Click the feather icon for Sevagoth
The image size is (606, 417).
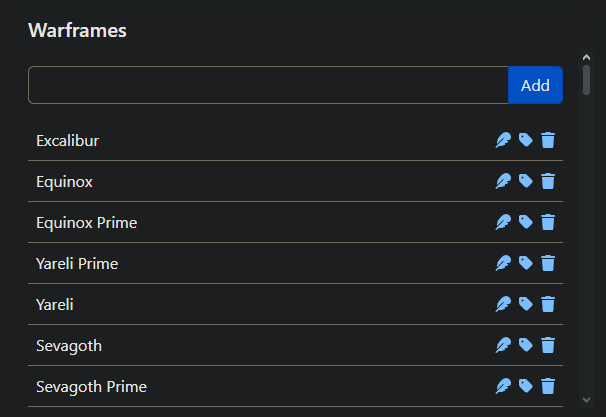coord(503,345)
